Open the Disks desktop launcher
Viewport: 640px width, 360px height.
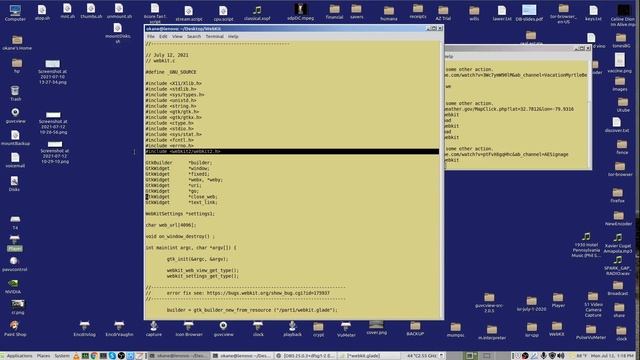(14, 183)
